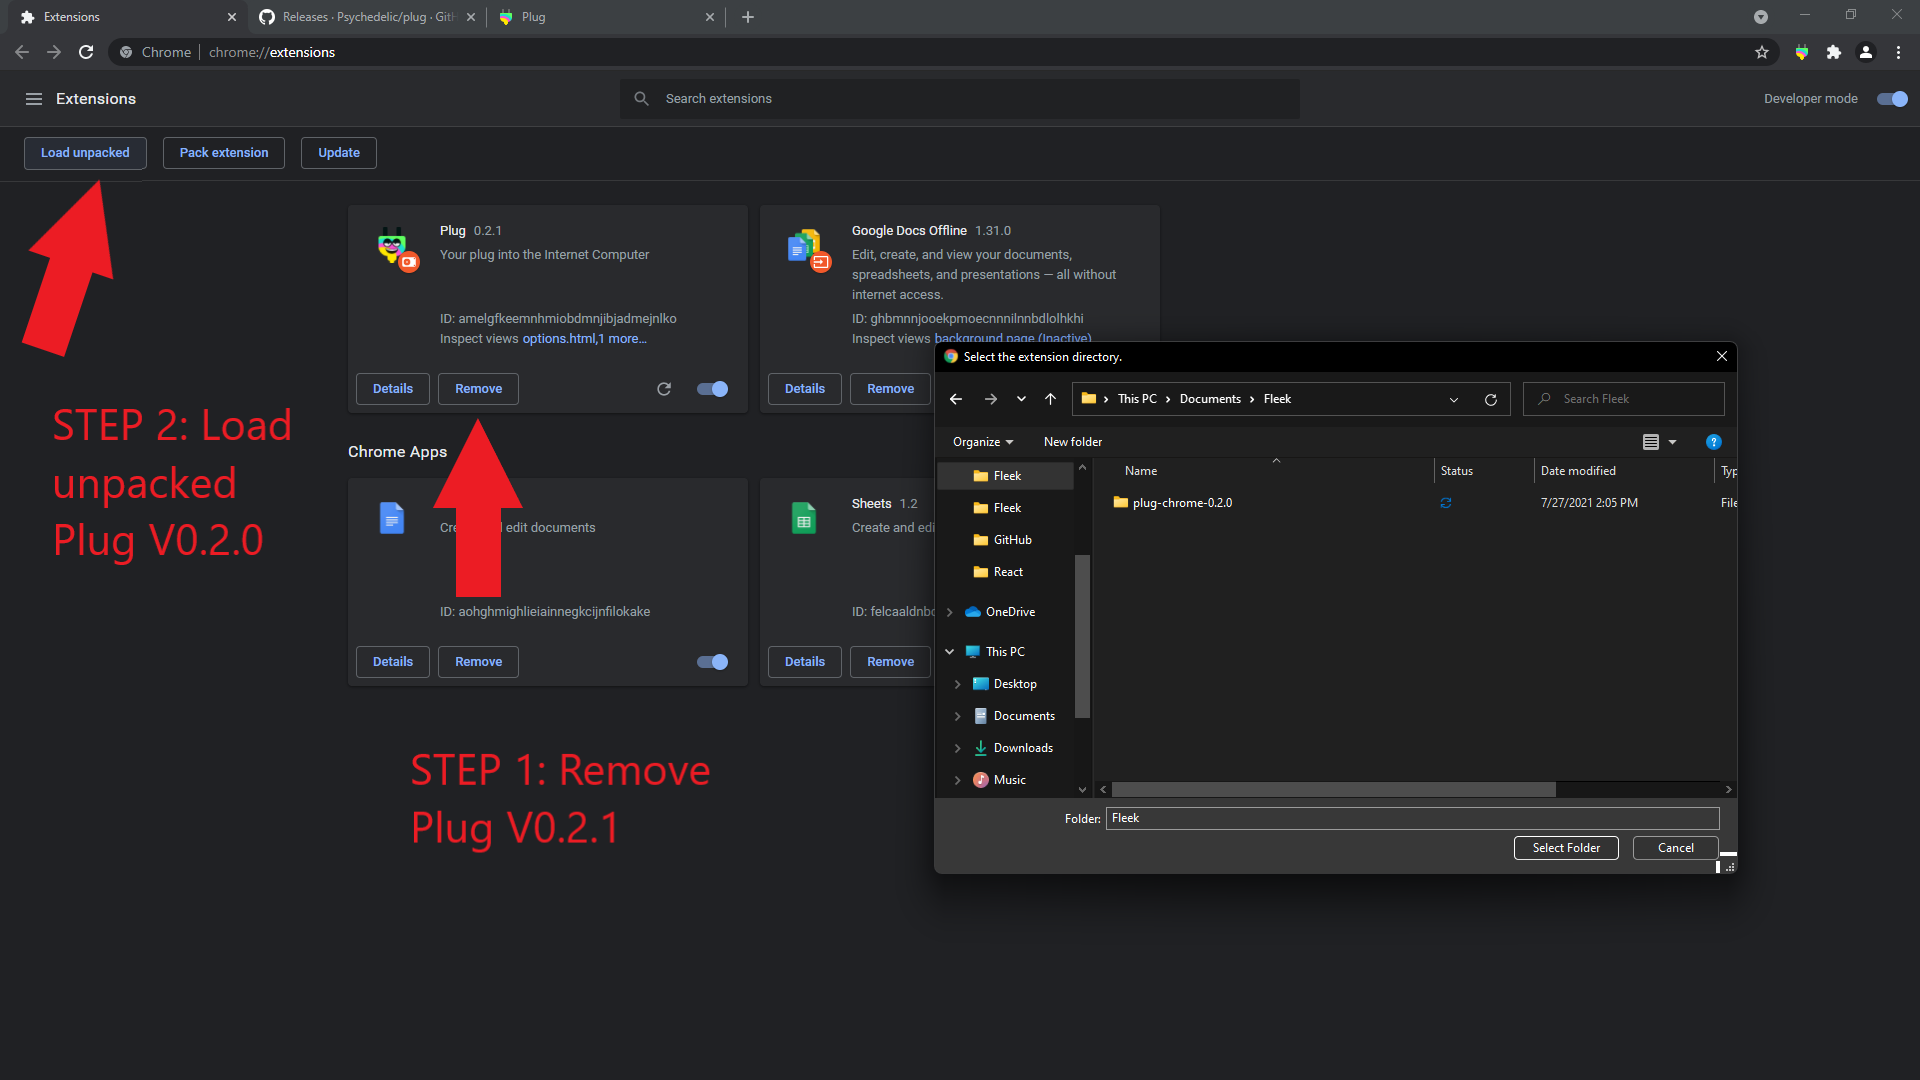The height and width of the screenshot is (1080, 1920).
Task: Switch to the Plug browser tab
Action: (603, 17)
